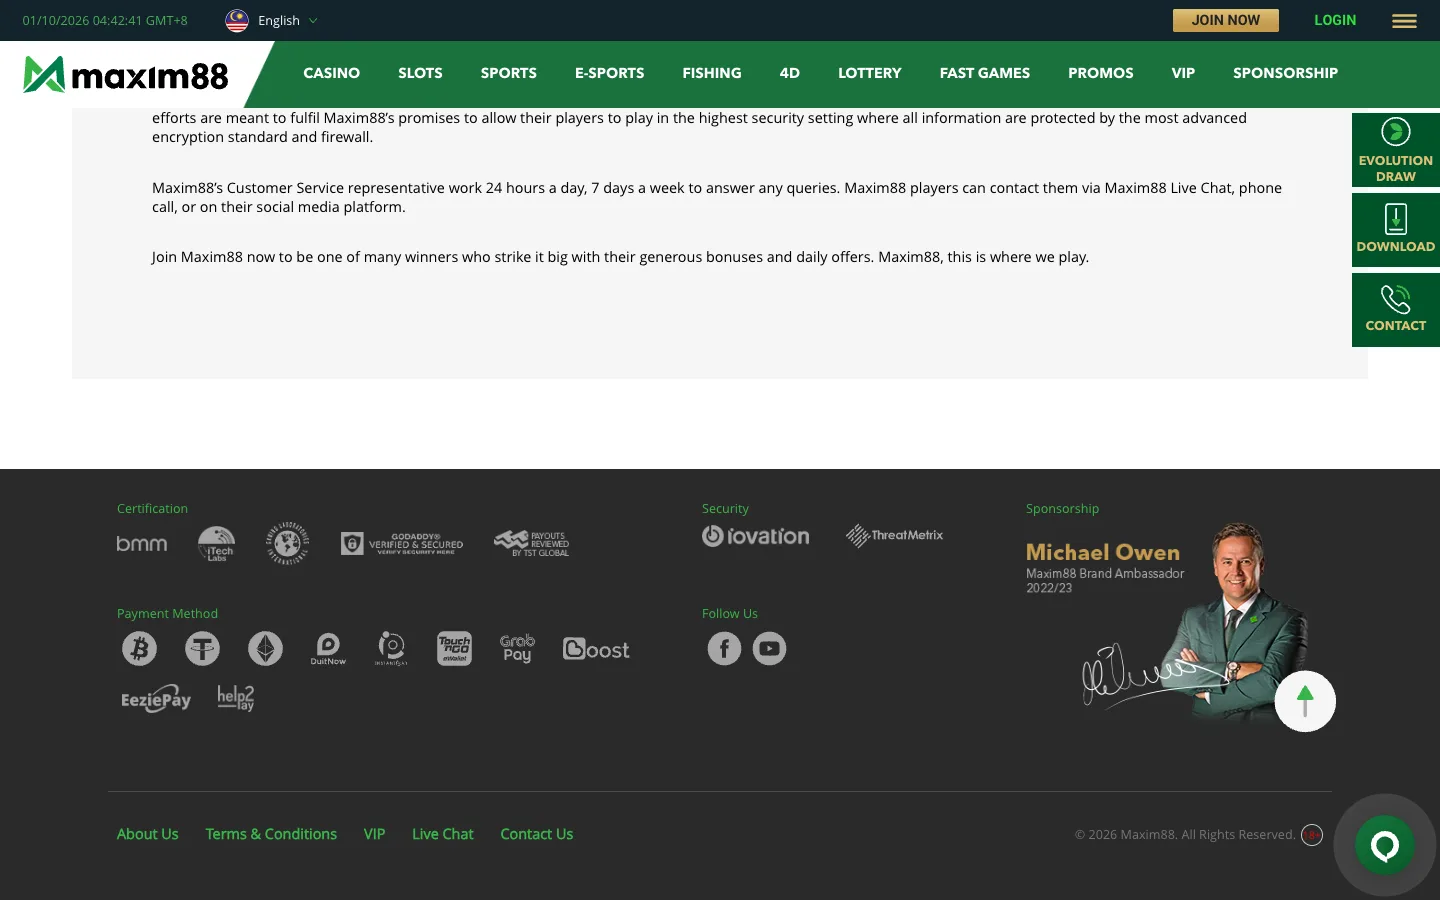1440x900 pixels.
Task: Open the Promos page
Action: (1101, 73)
